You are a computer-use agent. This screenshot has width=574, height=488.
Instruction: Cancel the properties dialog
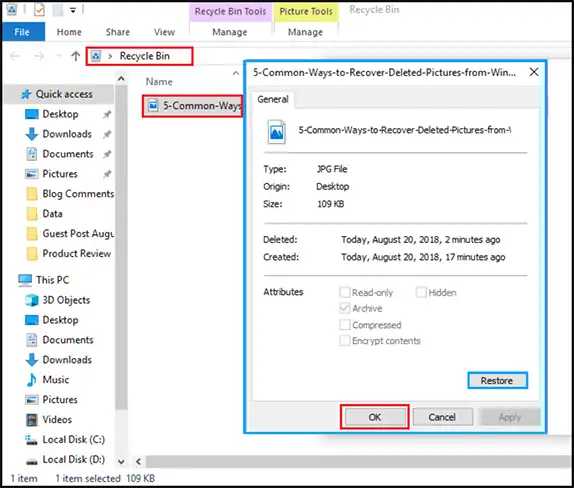click(x=442, y=417)
